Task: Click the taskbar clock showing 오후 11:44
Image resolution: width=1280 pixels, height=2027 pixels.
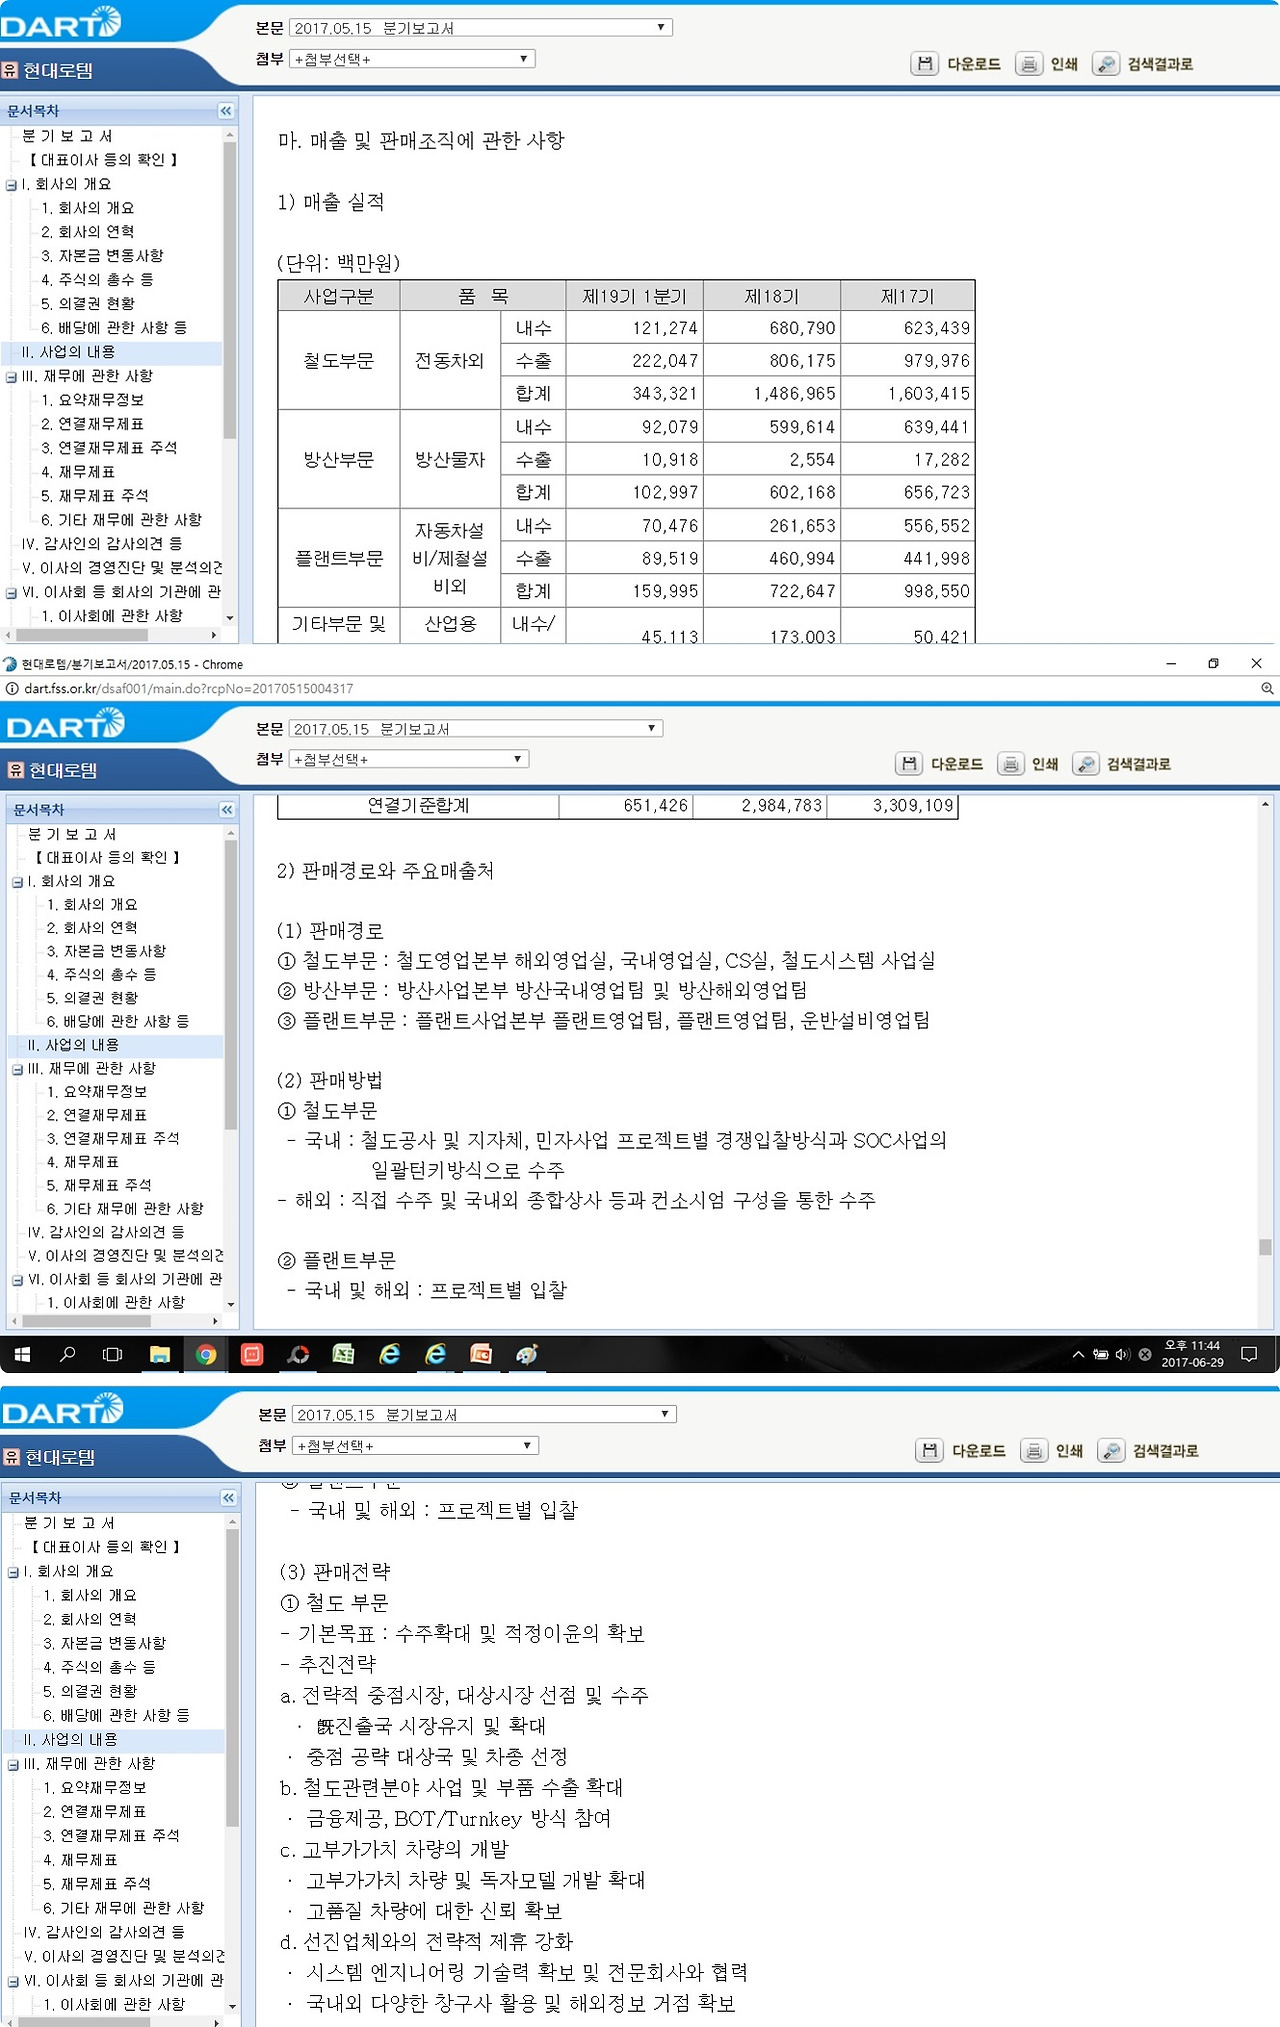Action: tap(1192, 1354)
